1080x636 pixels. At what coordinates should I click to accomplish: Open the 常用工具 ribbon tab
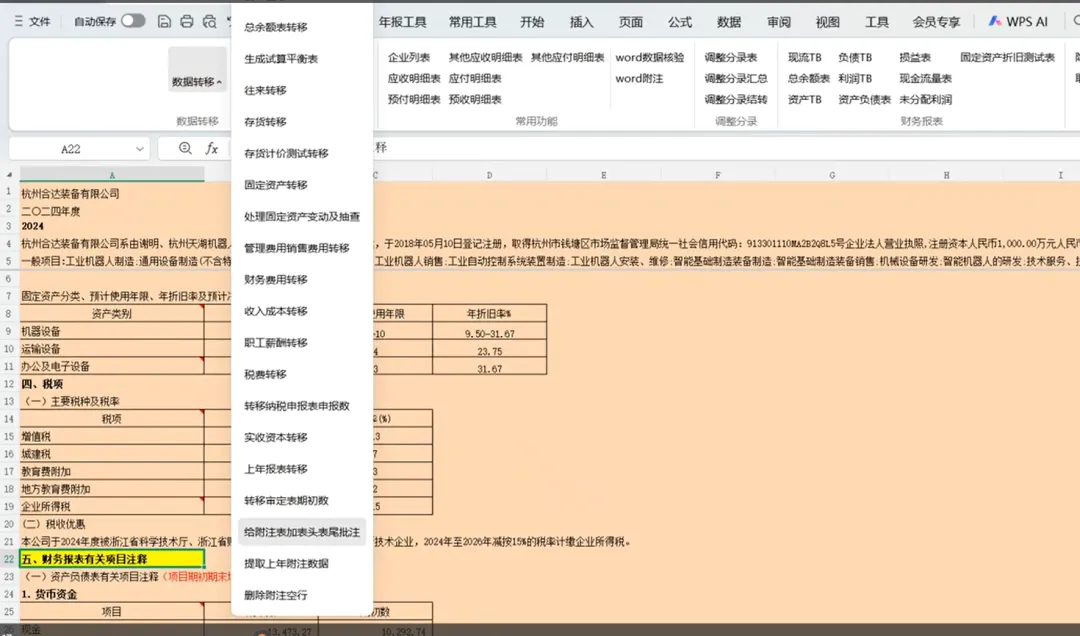[x=472, y=22]
